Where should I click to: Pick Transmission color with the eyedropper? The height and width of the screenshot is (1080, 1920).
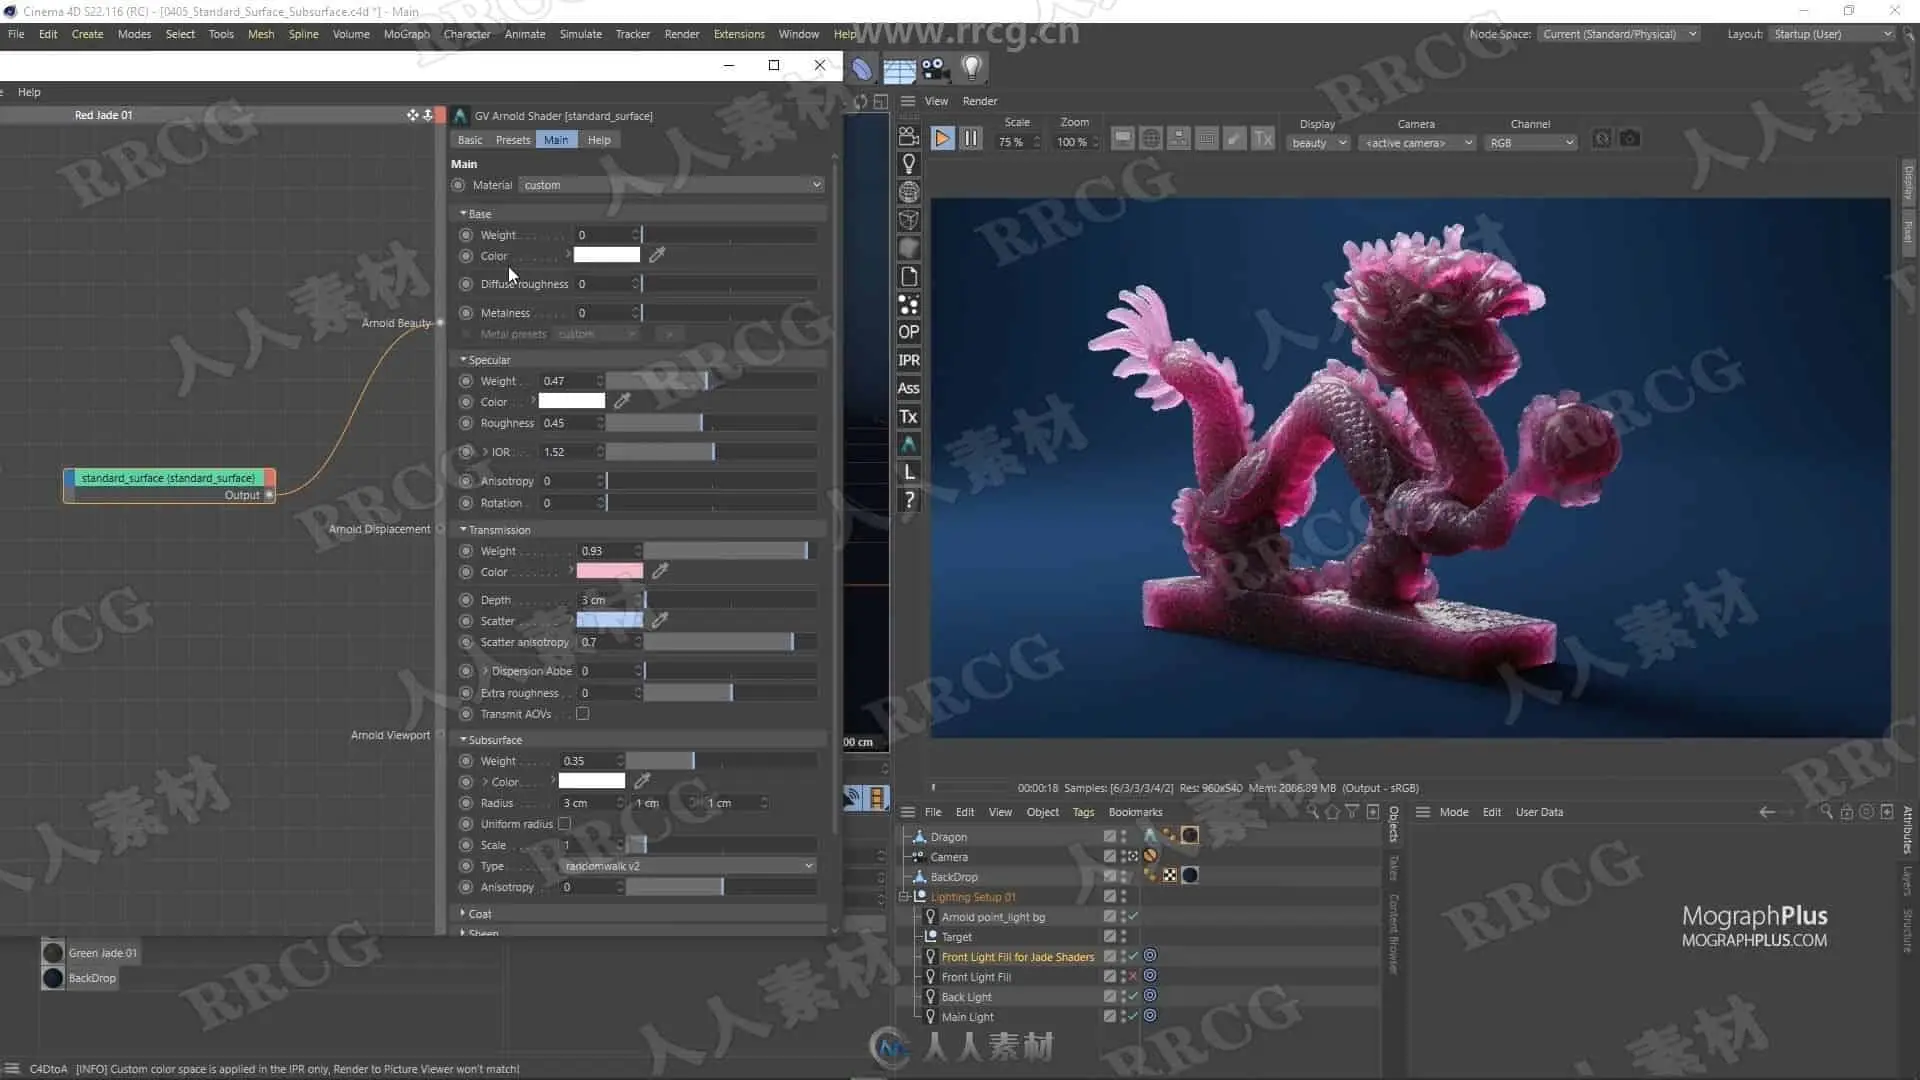660,571
